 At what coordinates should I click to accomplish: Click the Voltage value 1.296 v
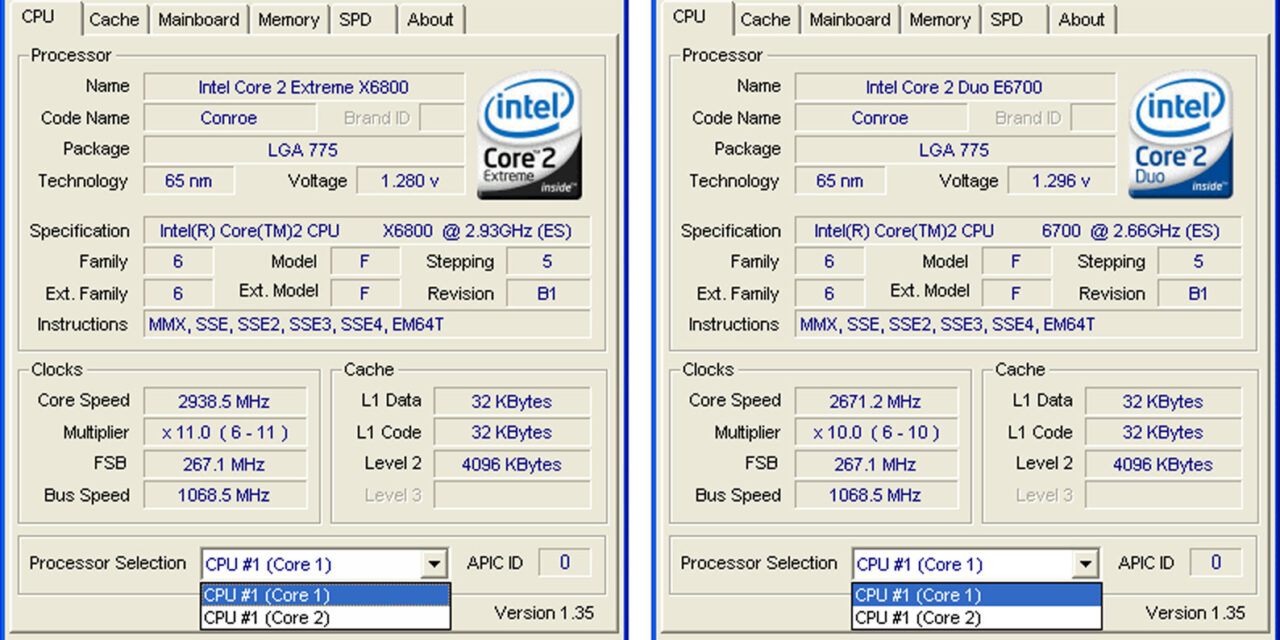tap(1061, 181)
